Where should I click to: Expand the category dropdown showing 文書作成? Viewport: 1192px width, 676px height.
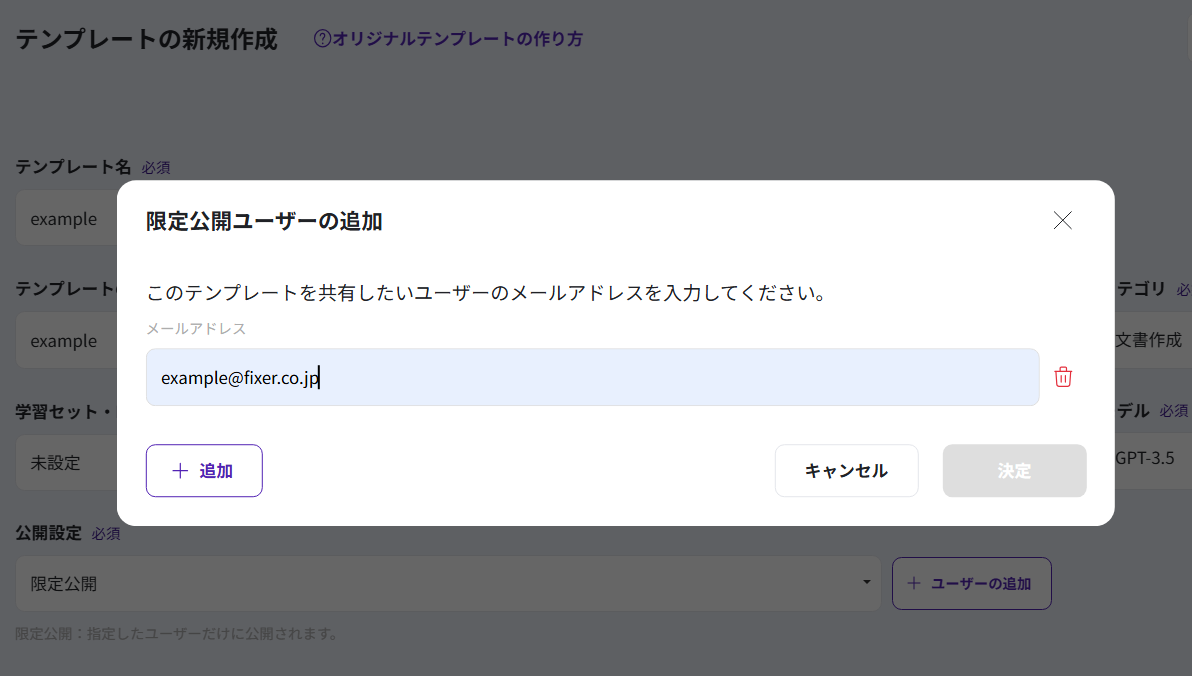1150,340
